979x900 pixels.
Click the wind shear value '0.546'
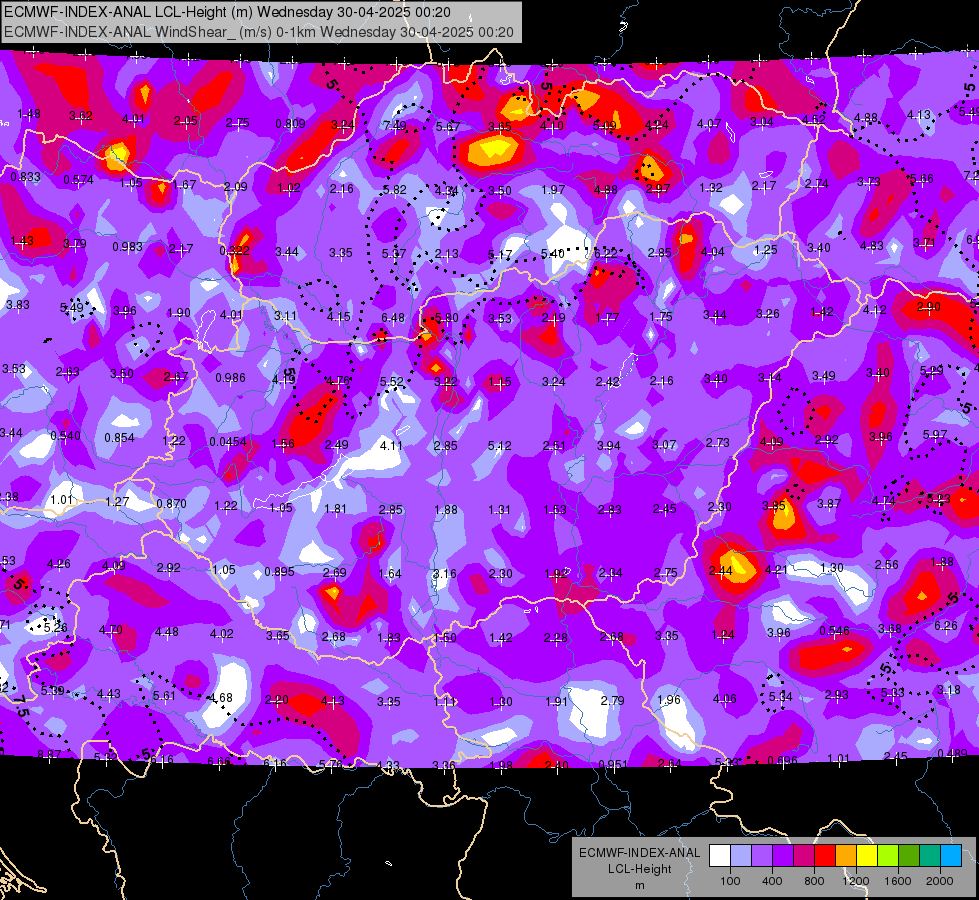(834, 630)
